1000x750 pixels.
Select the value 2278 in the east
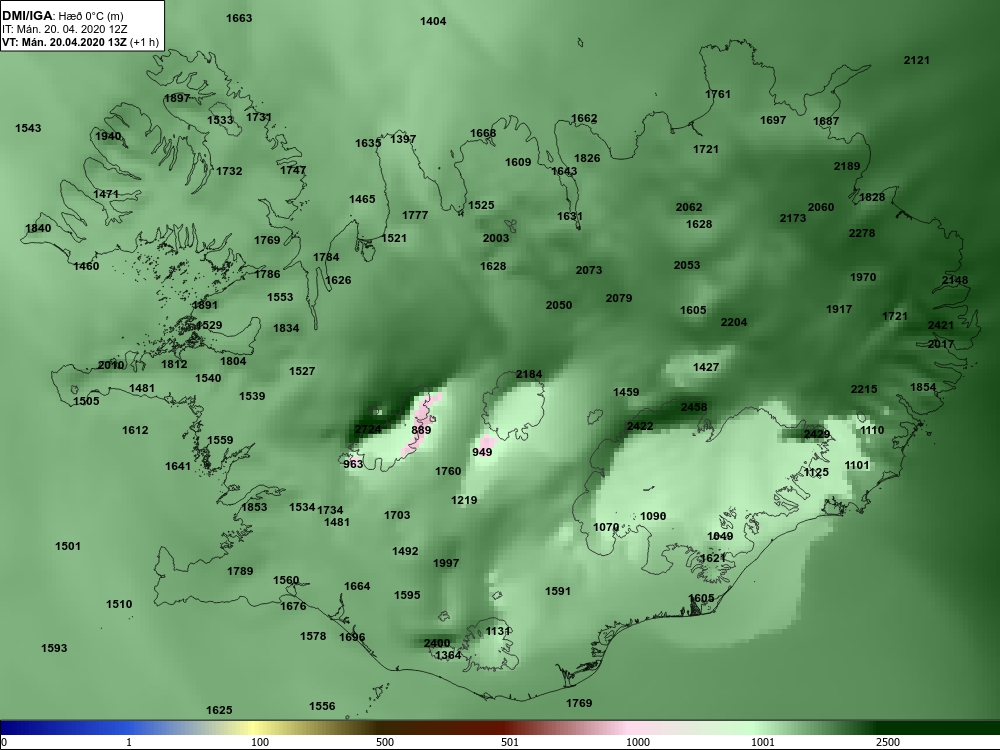pos(862,233)
